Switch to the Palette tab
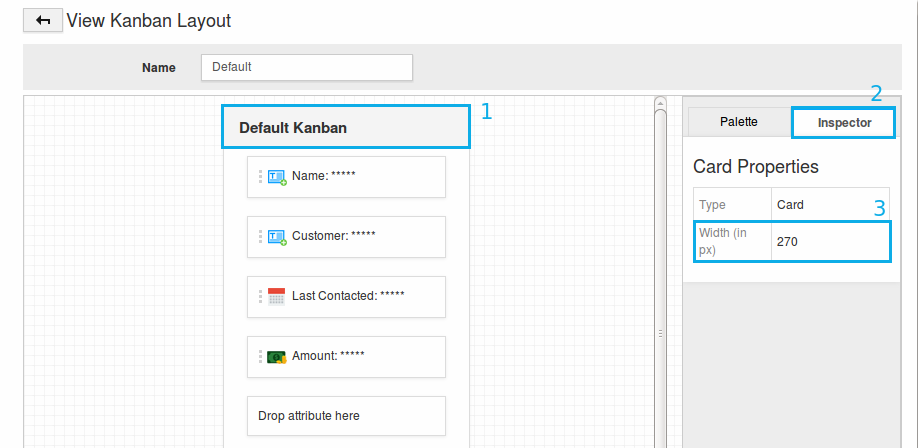 pos(739,122)
